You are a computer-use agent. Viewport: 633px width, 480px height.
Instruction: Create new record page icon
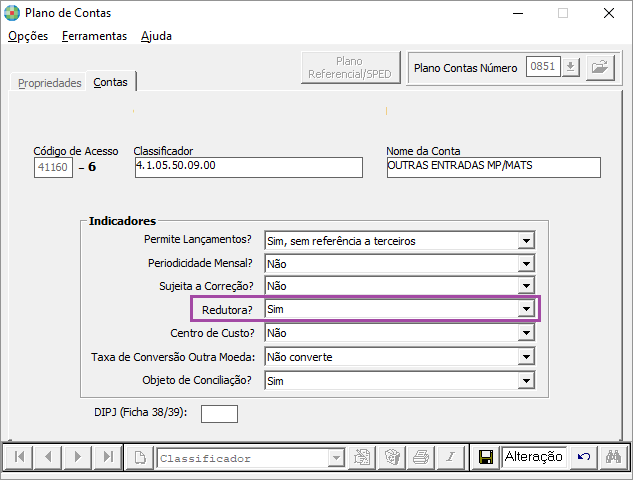140,457
